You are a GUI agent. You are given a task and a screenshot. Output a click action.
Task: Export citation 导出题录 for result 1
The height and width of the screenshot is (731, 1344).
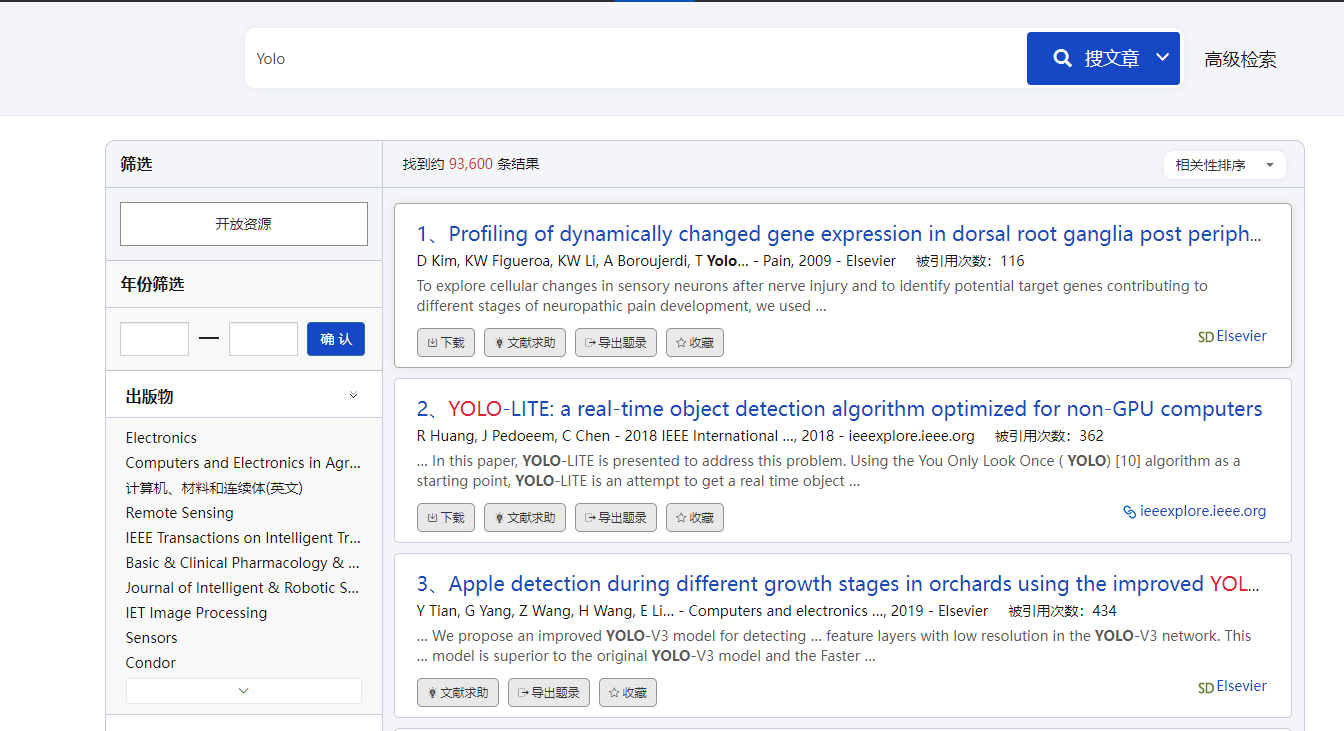(616, 342)
